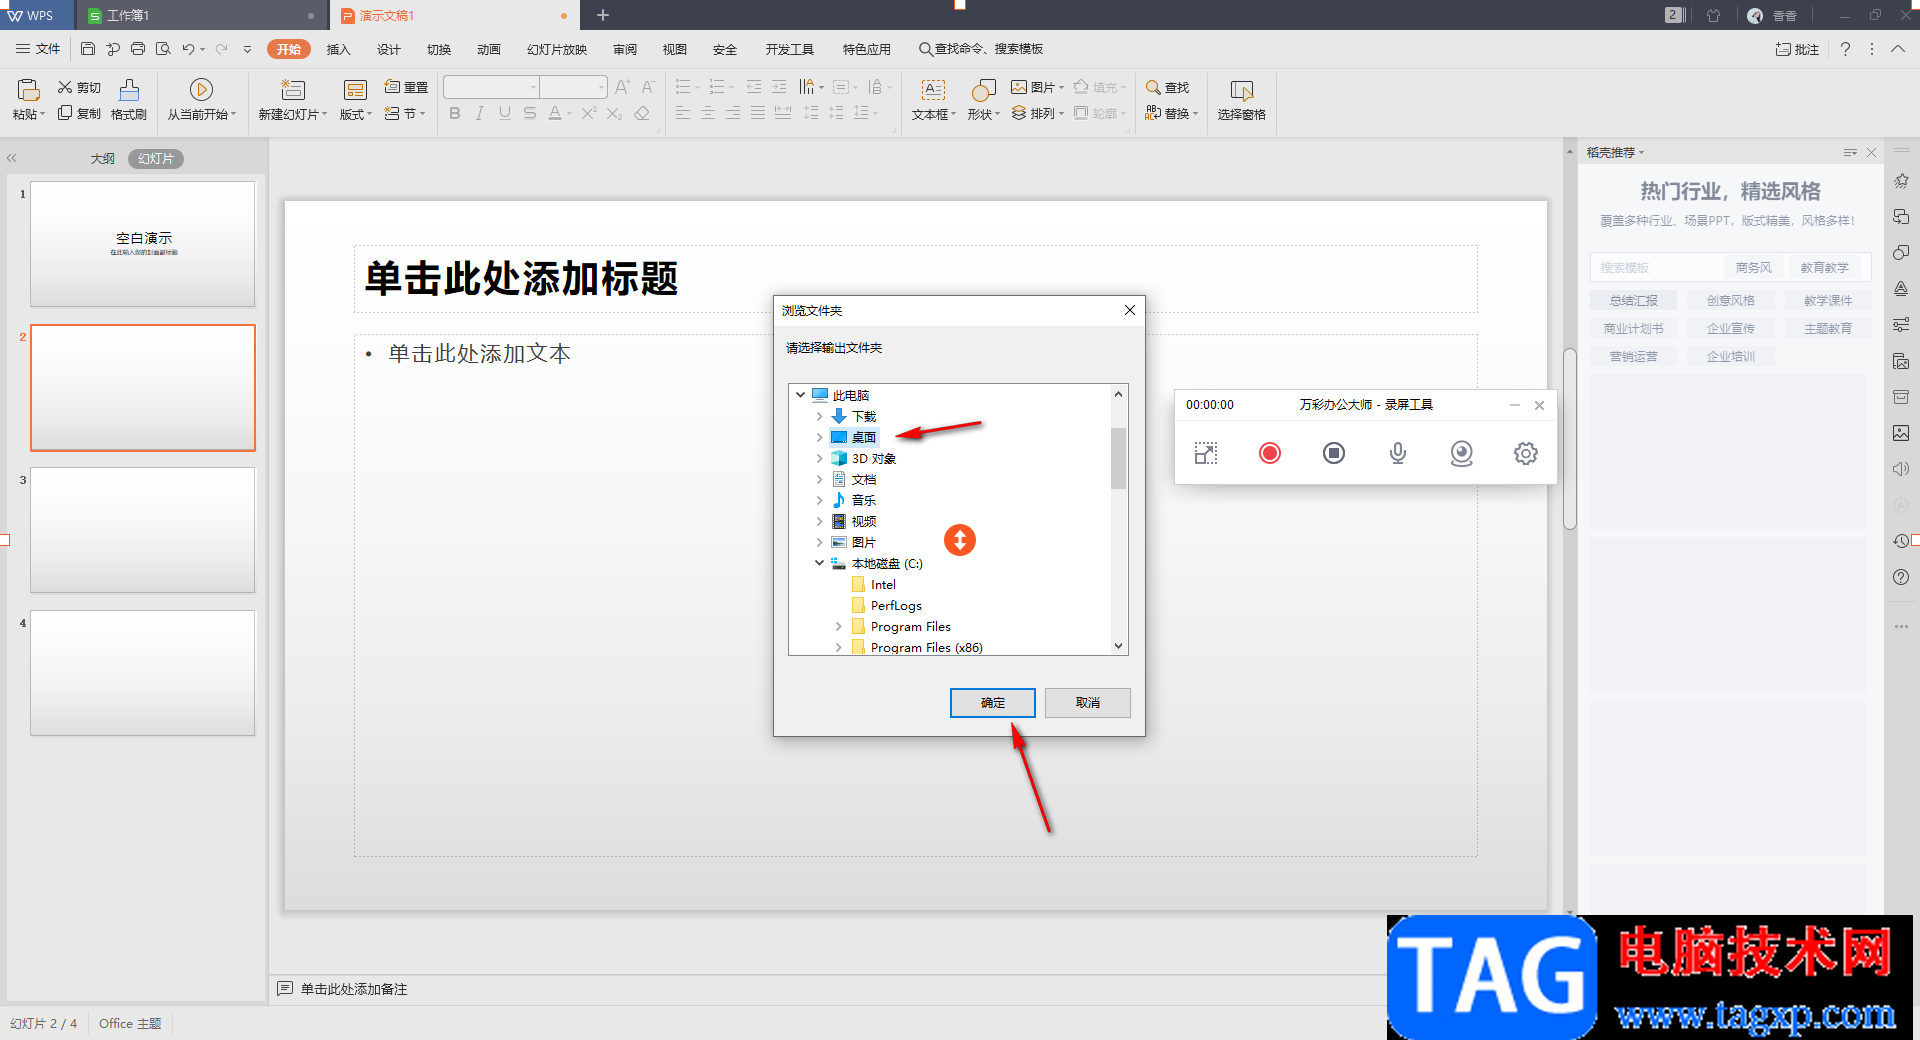Open the 设计 ribbon tab
The width and height of the screenshot is (1920, 1040).
(389, 49)
